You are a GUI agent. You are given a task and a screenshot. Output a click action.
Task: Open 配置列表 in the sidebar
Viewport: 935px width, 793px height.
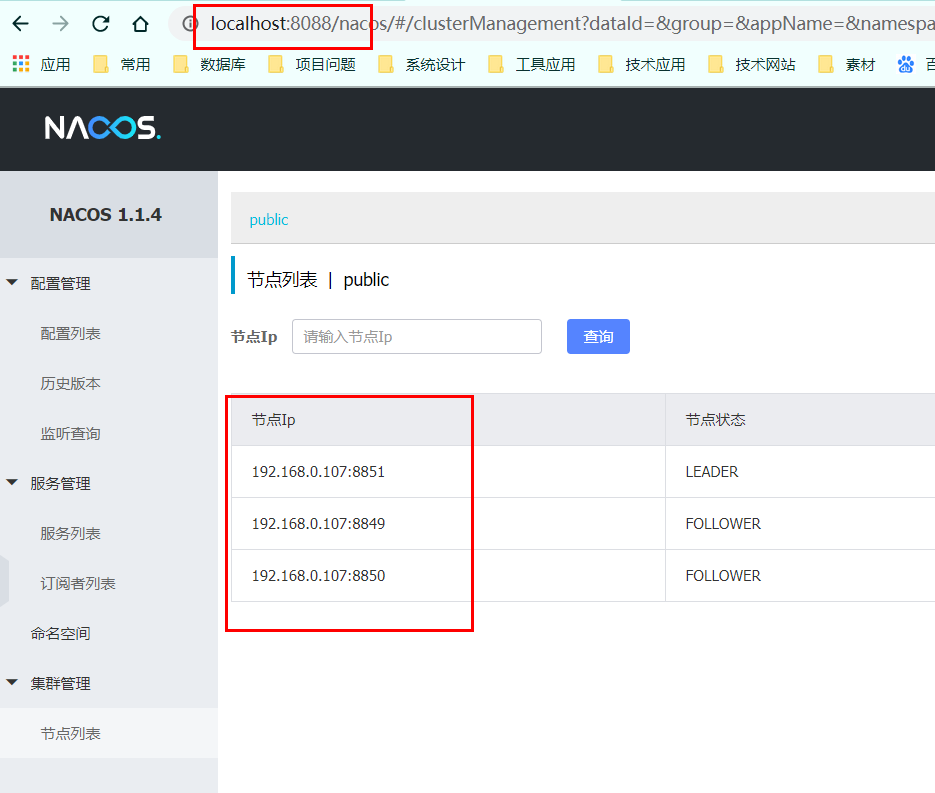(x=70, y=333)
